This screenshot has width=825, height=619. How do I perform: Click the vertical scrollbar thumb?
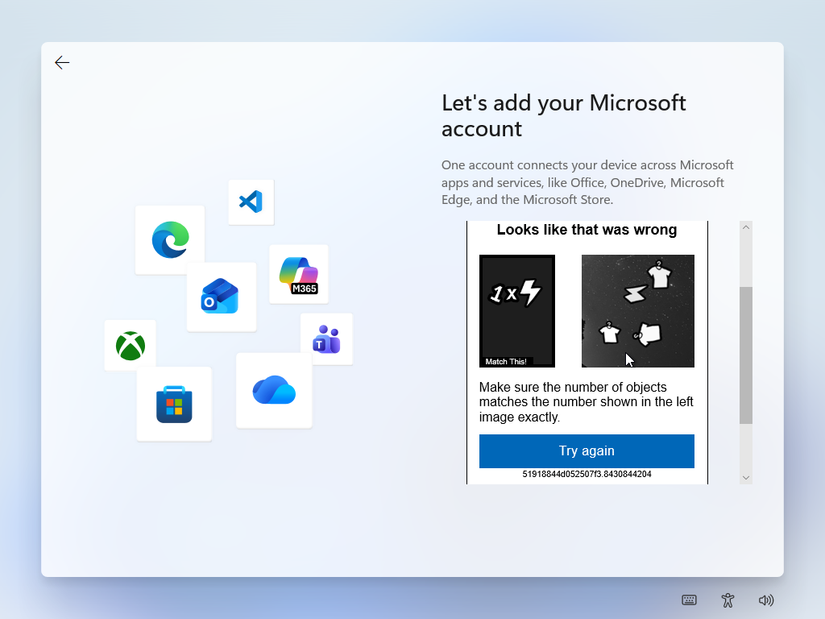pyautogui.click(x=746, y=355)
